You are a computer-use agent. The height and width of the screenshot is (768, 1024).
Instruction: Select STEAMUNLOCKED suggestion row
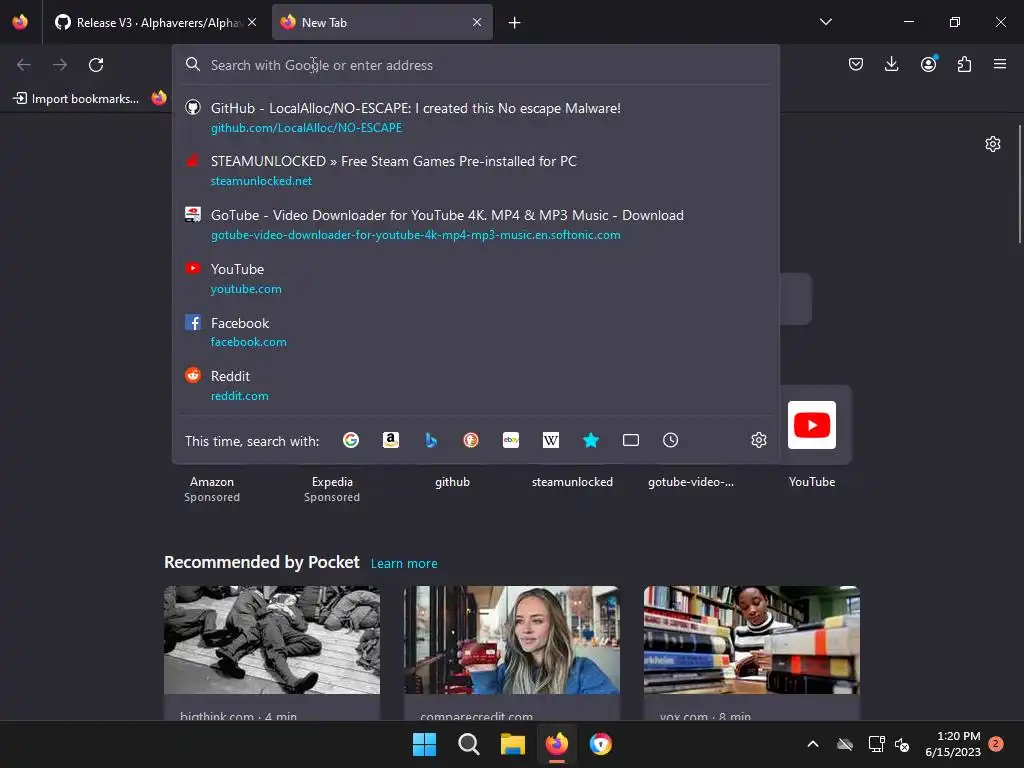coord(476,170)
